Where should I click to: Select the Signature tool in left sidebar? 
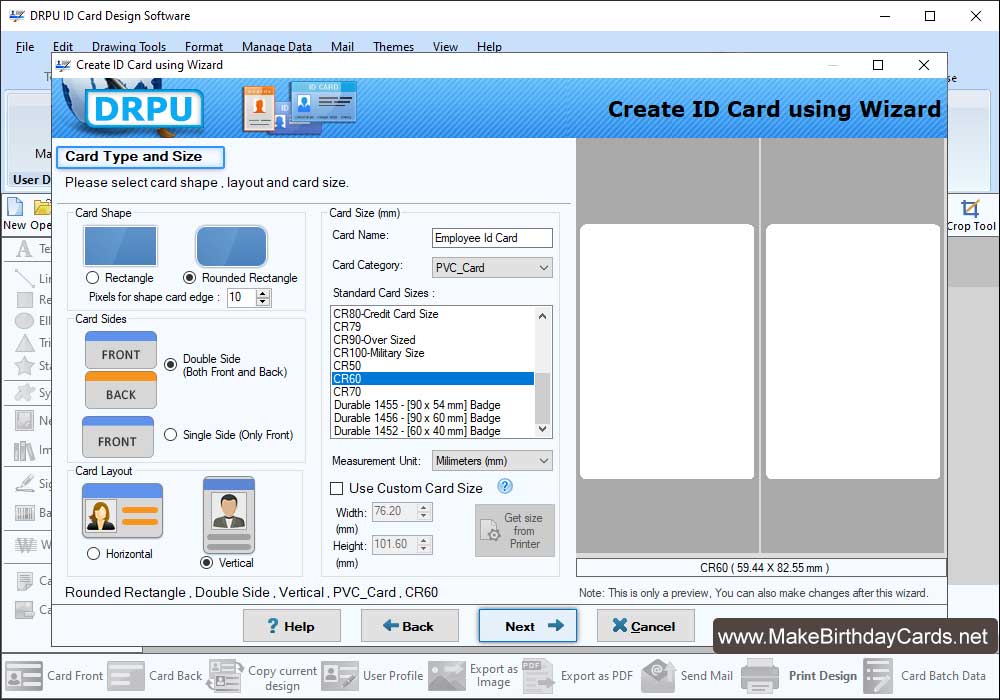pos(25,483)
